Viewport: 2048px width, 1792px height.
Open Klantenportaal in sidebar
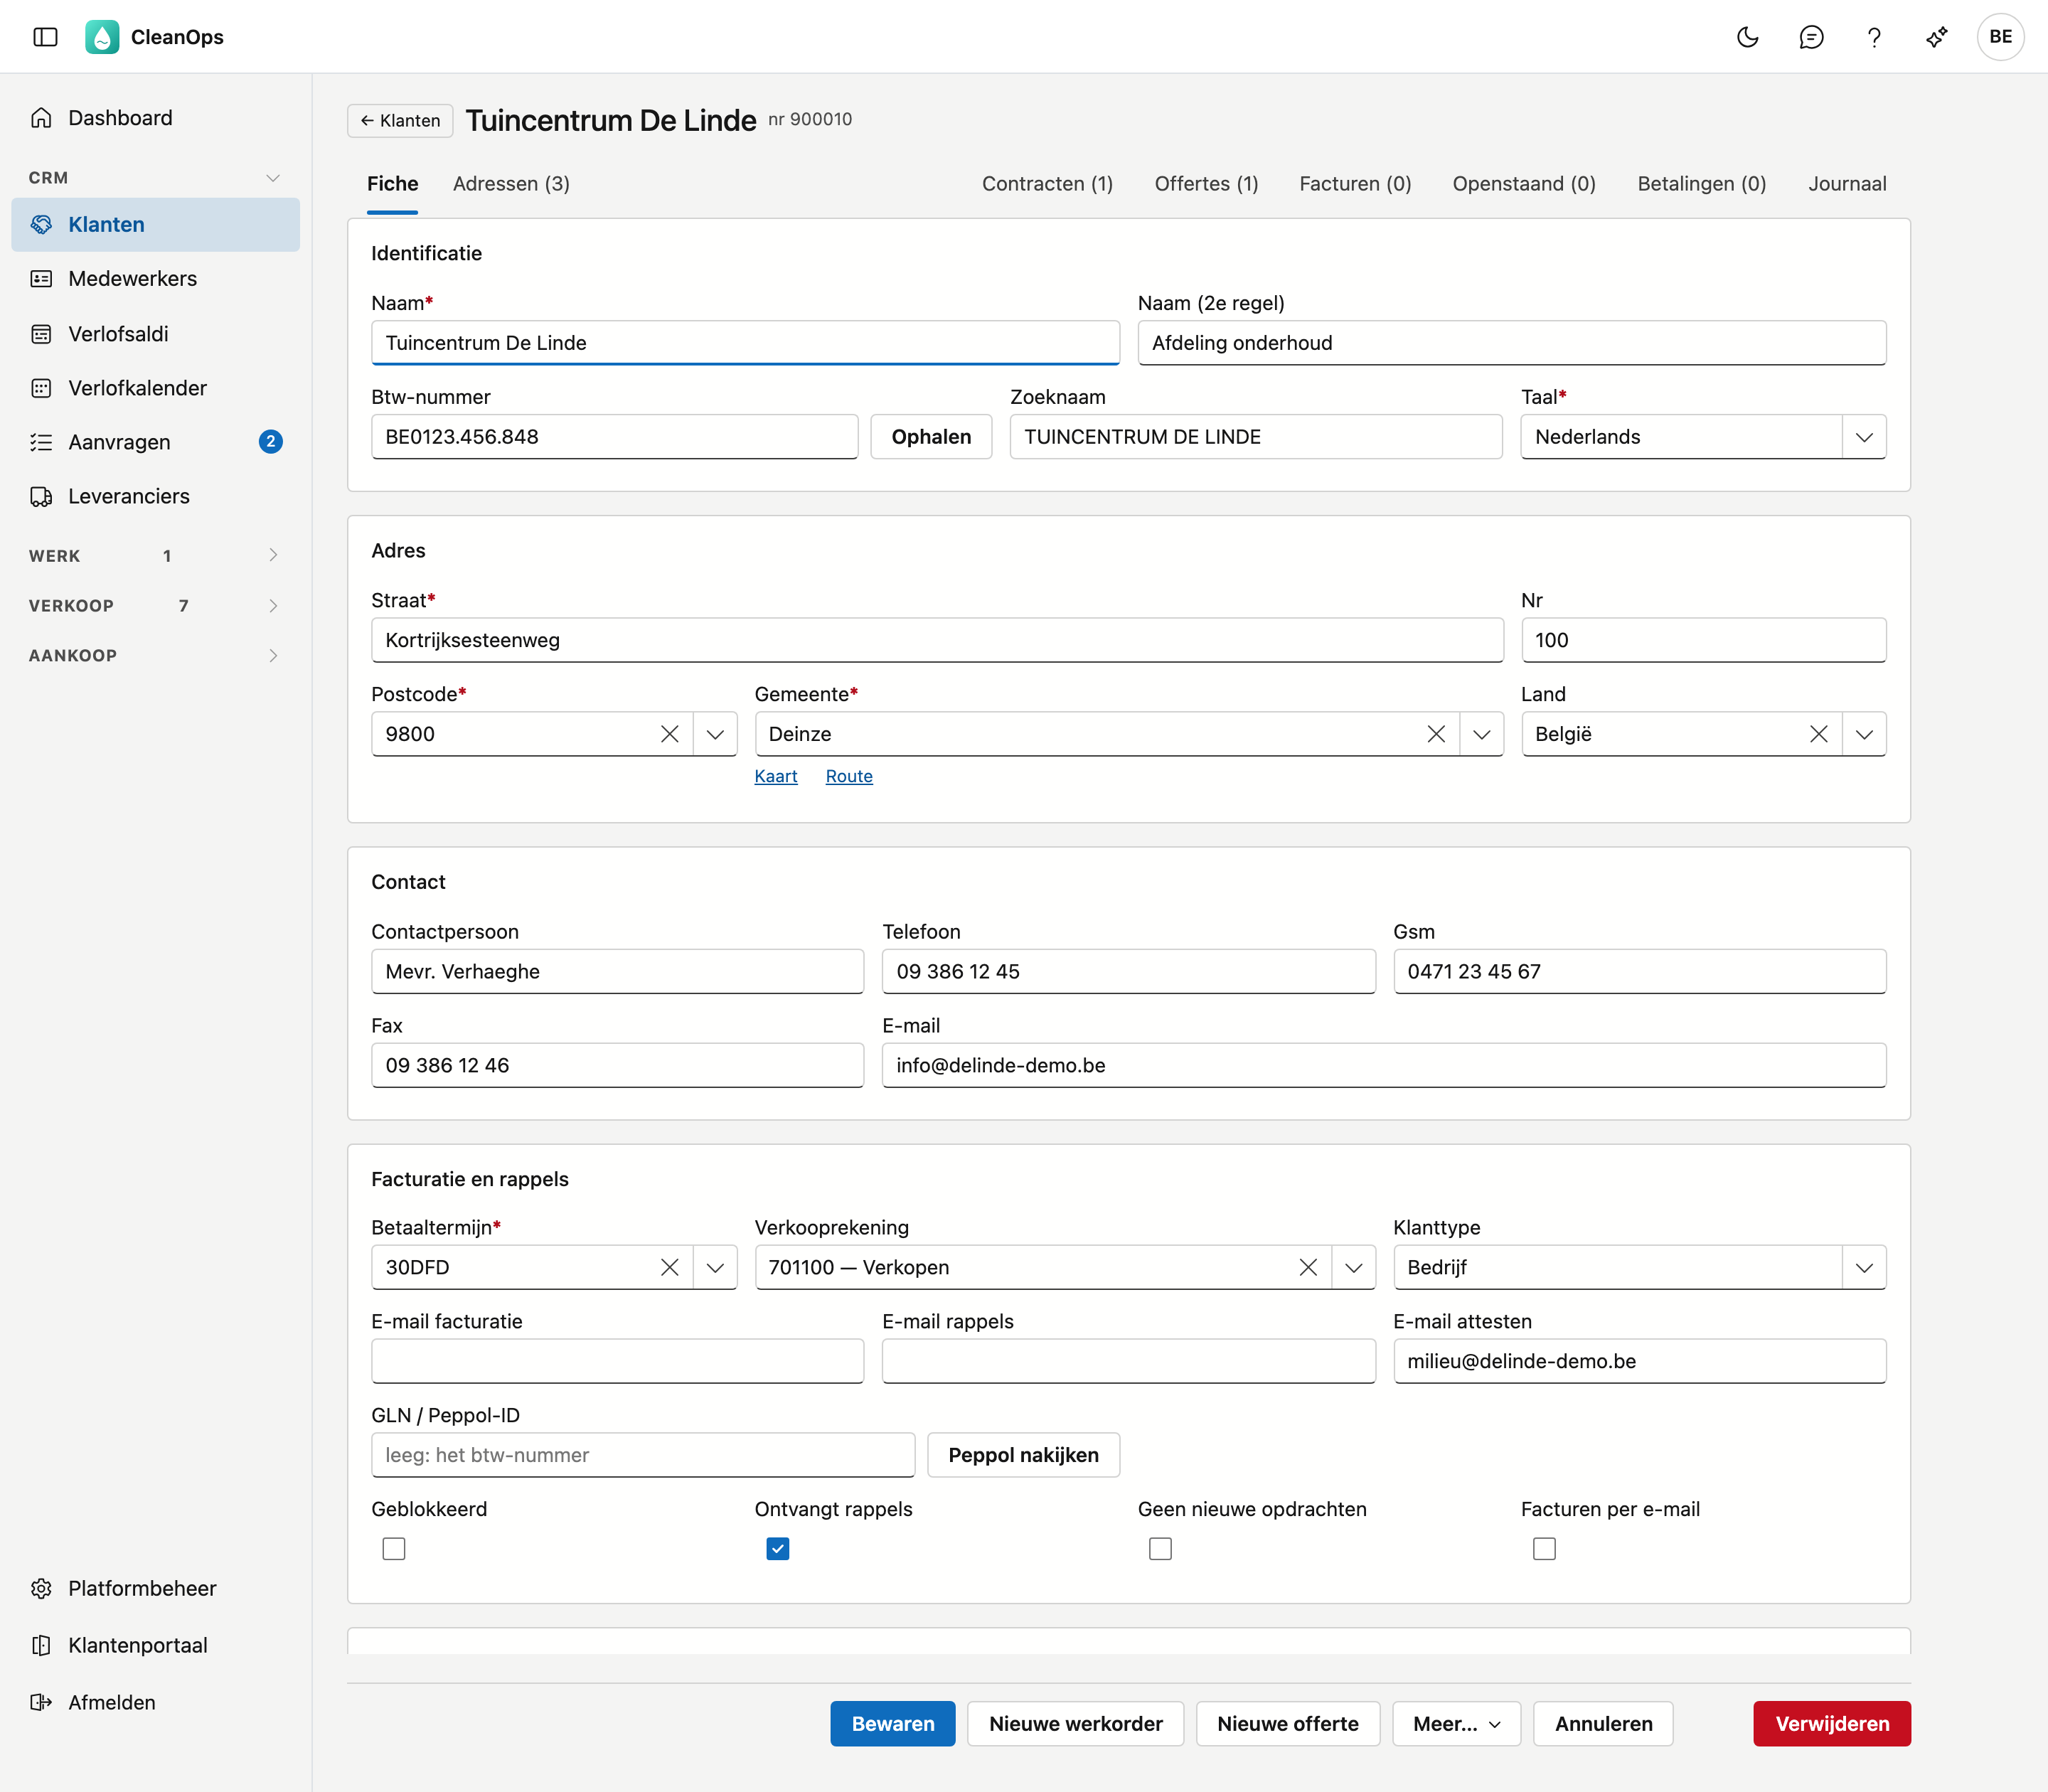tap(155, 1645)
